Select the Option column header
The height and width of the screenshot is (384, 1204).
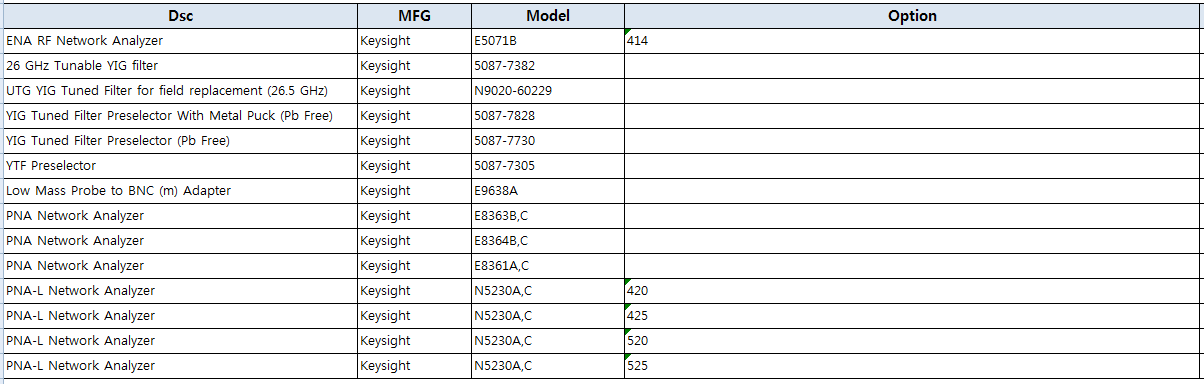pyautogui.click(x=912, y=16)
